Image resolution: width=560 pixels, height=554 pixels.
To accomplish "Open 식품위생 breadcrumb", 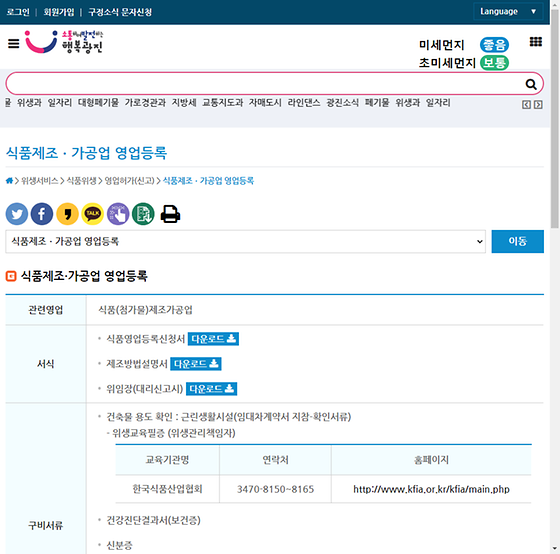I will click(x=81, y=181).
